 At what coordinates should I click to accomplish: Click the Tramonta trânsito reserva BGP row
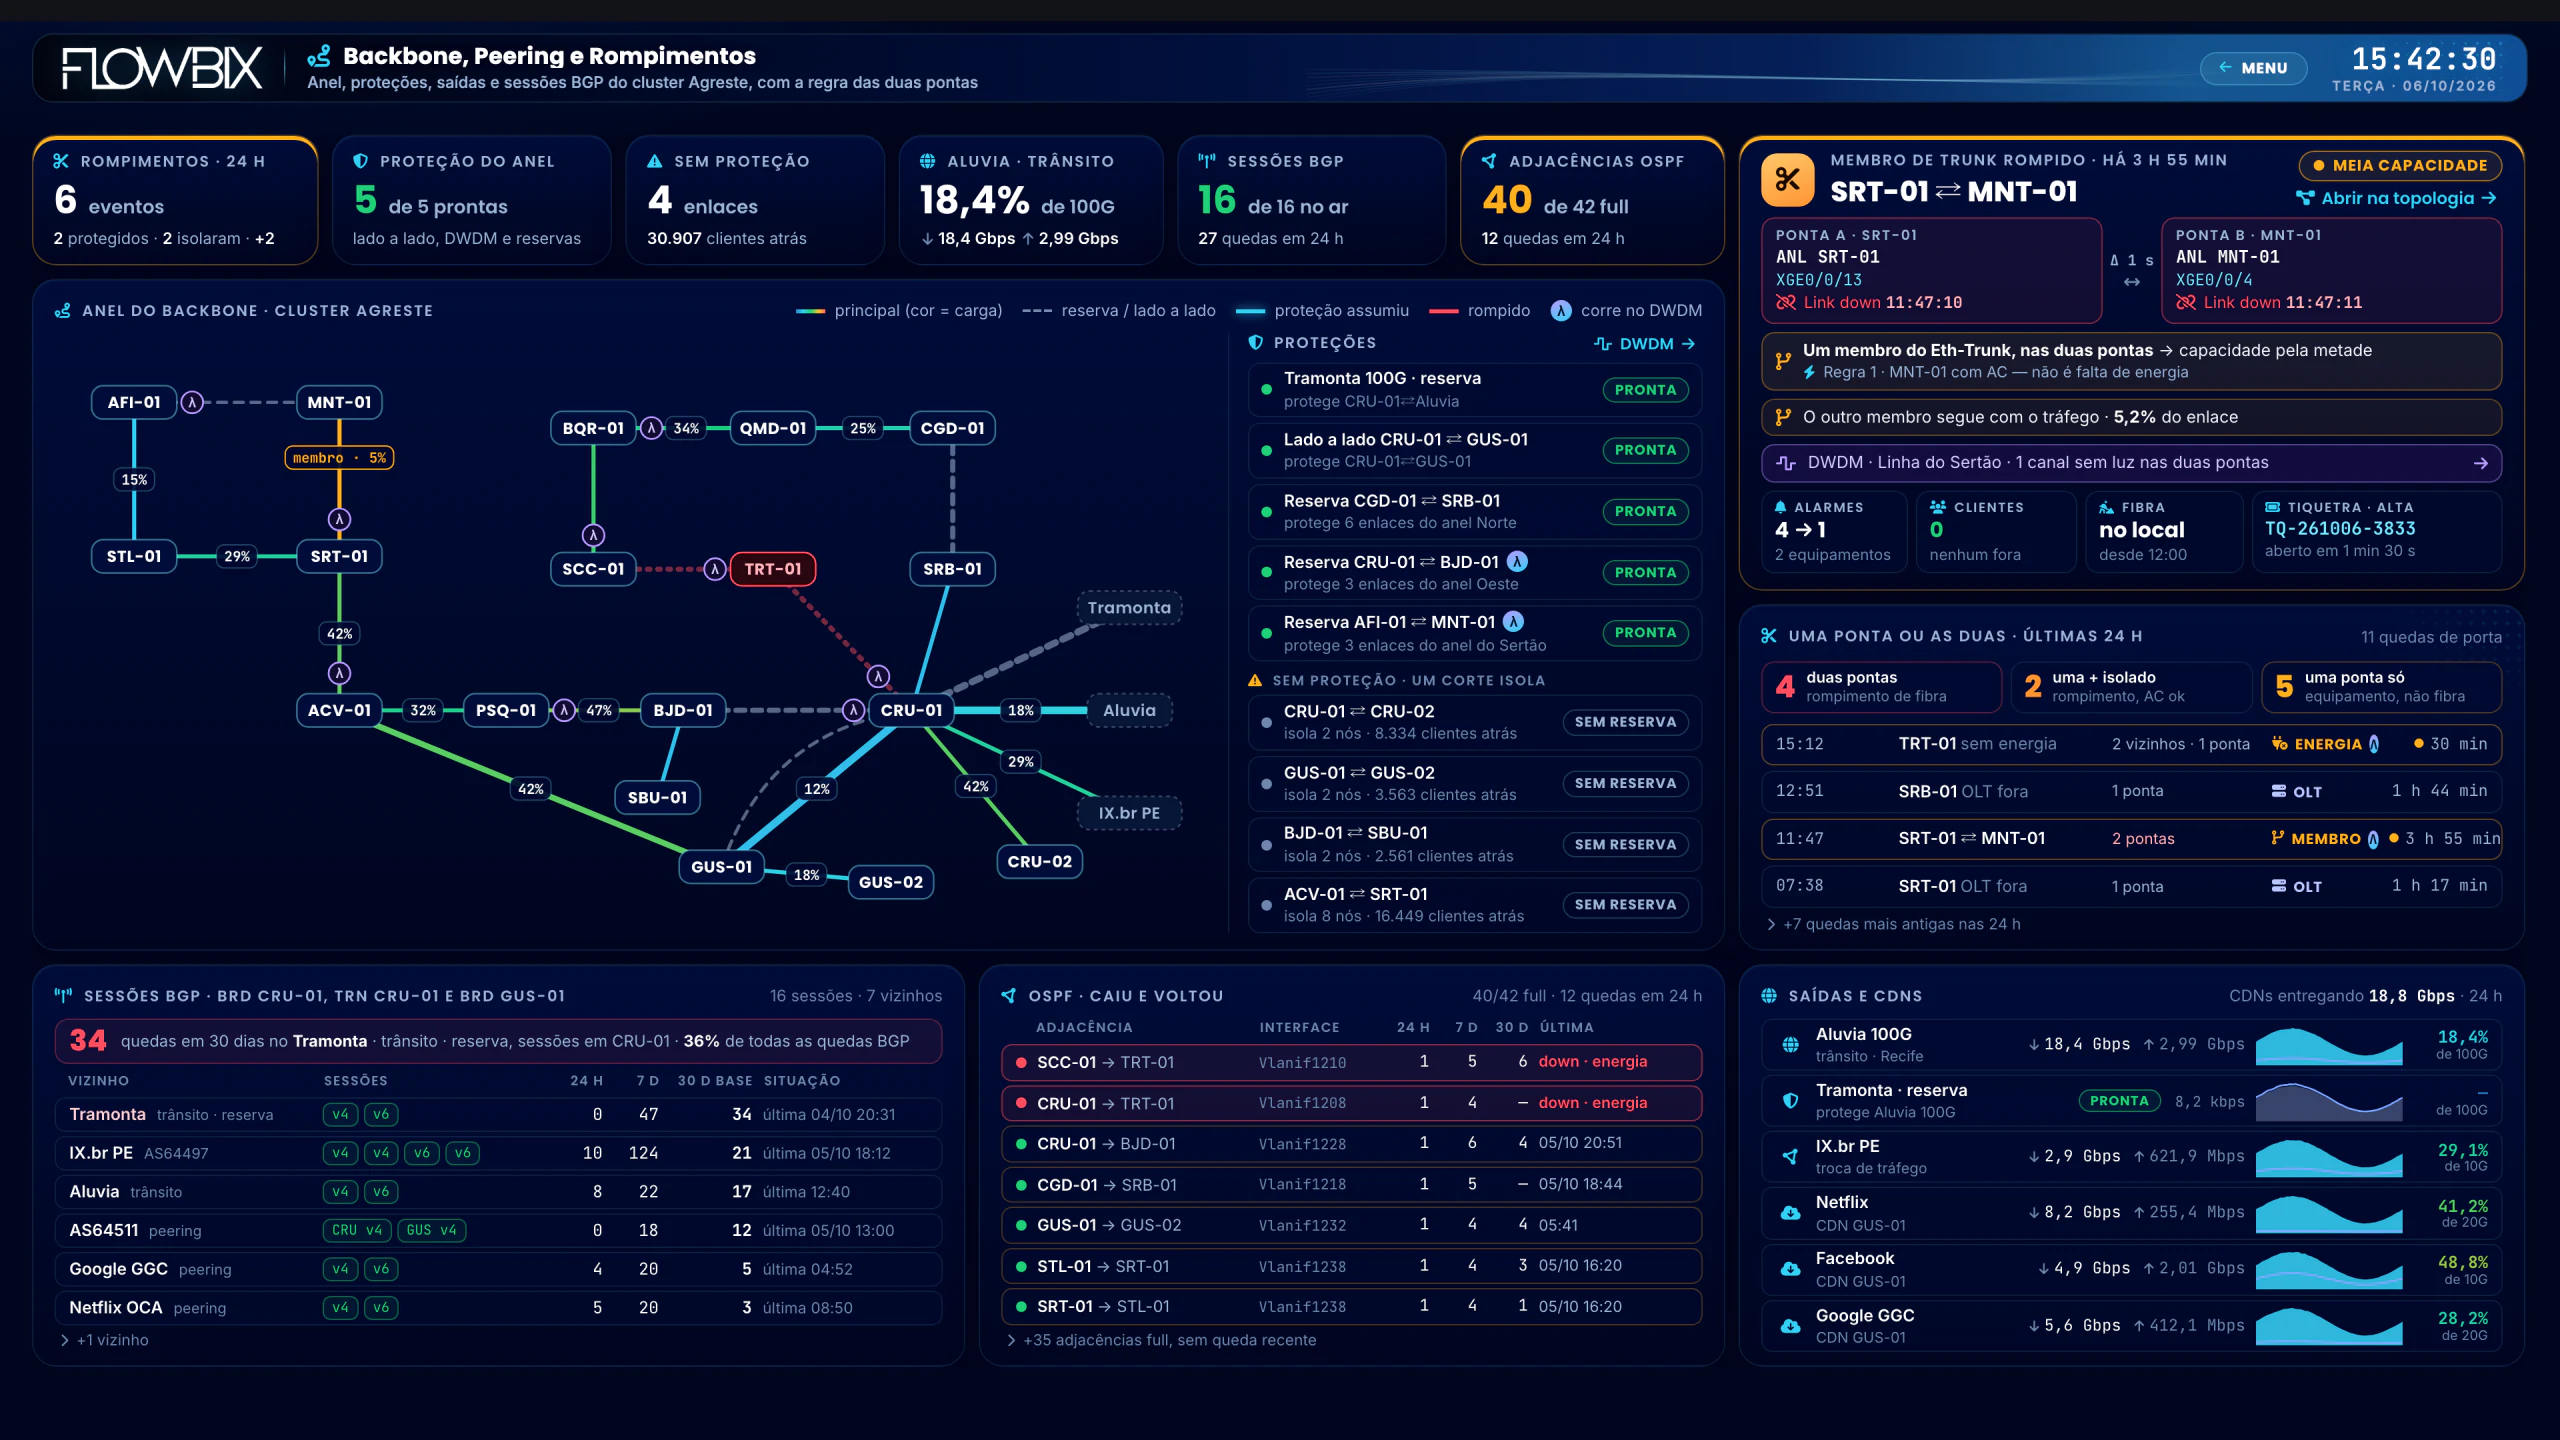[498, 1114]
